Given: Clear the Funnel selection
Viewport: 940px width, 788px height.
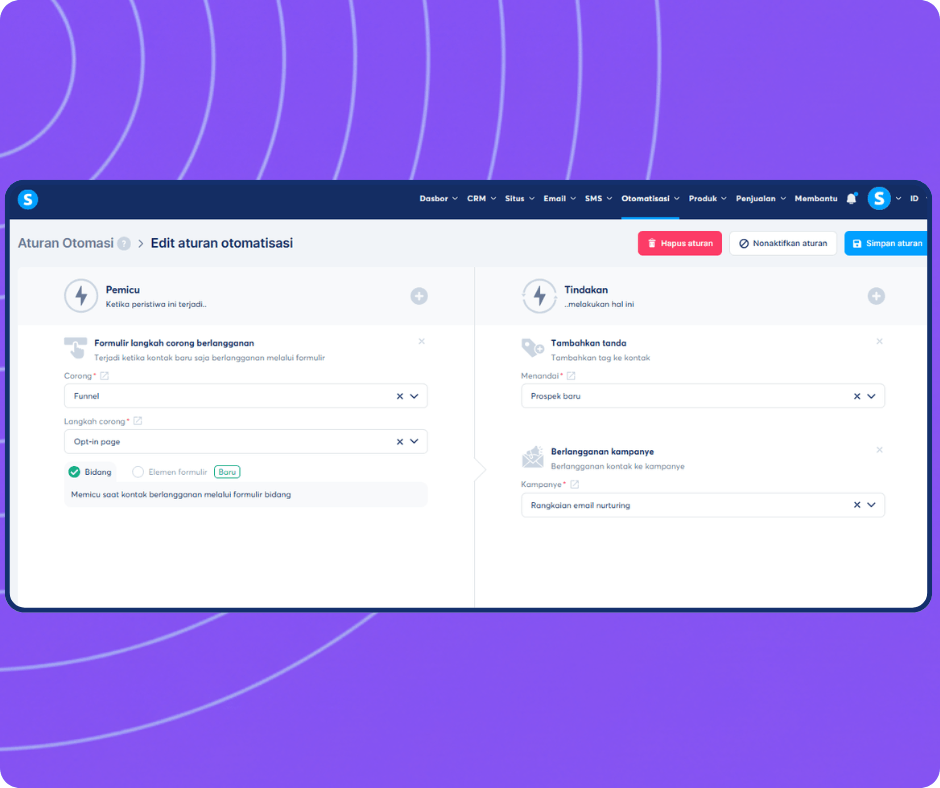Looking at the screenshot, I should click(x=400, y=396).
